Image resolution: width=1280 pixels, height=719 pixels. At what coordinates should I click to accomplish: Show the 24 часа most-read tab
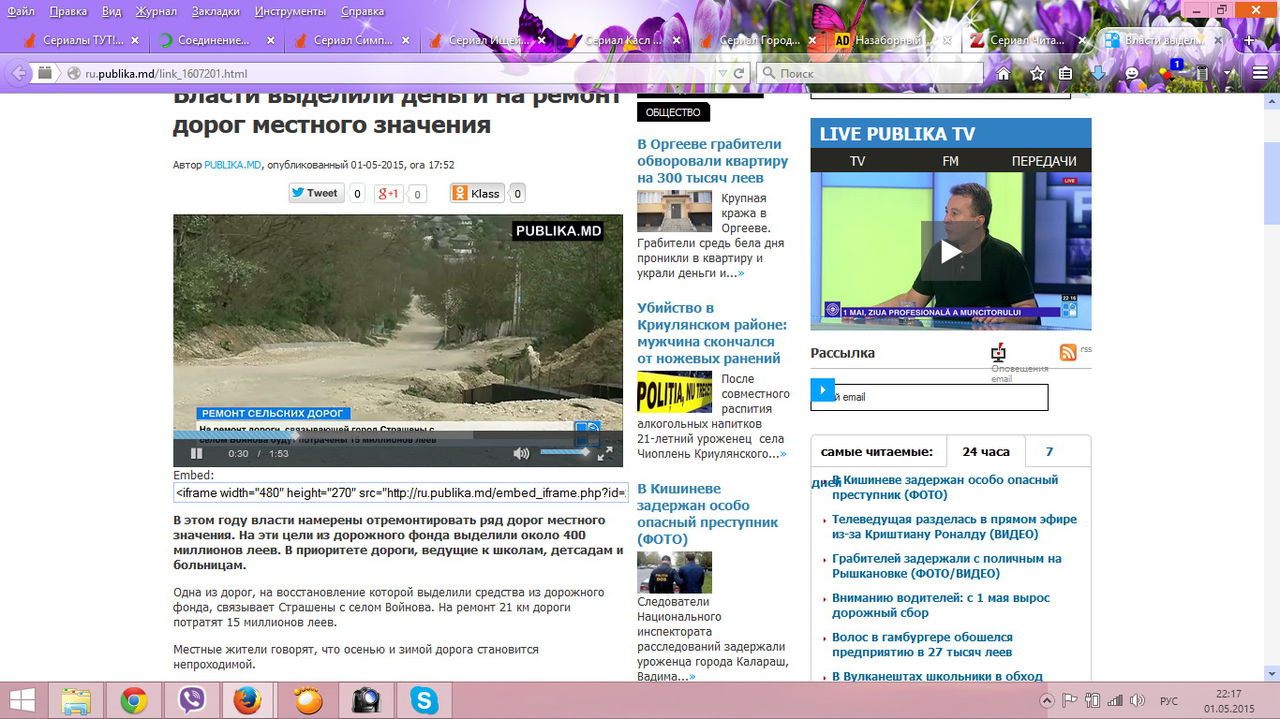(985, 452)
